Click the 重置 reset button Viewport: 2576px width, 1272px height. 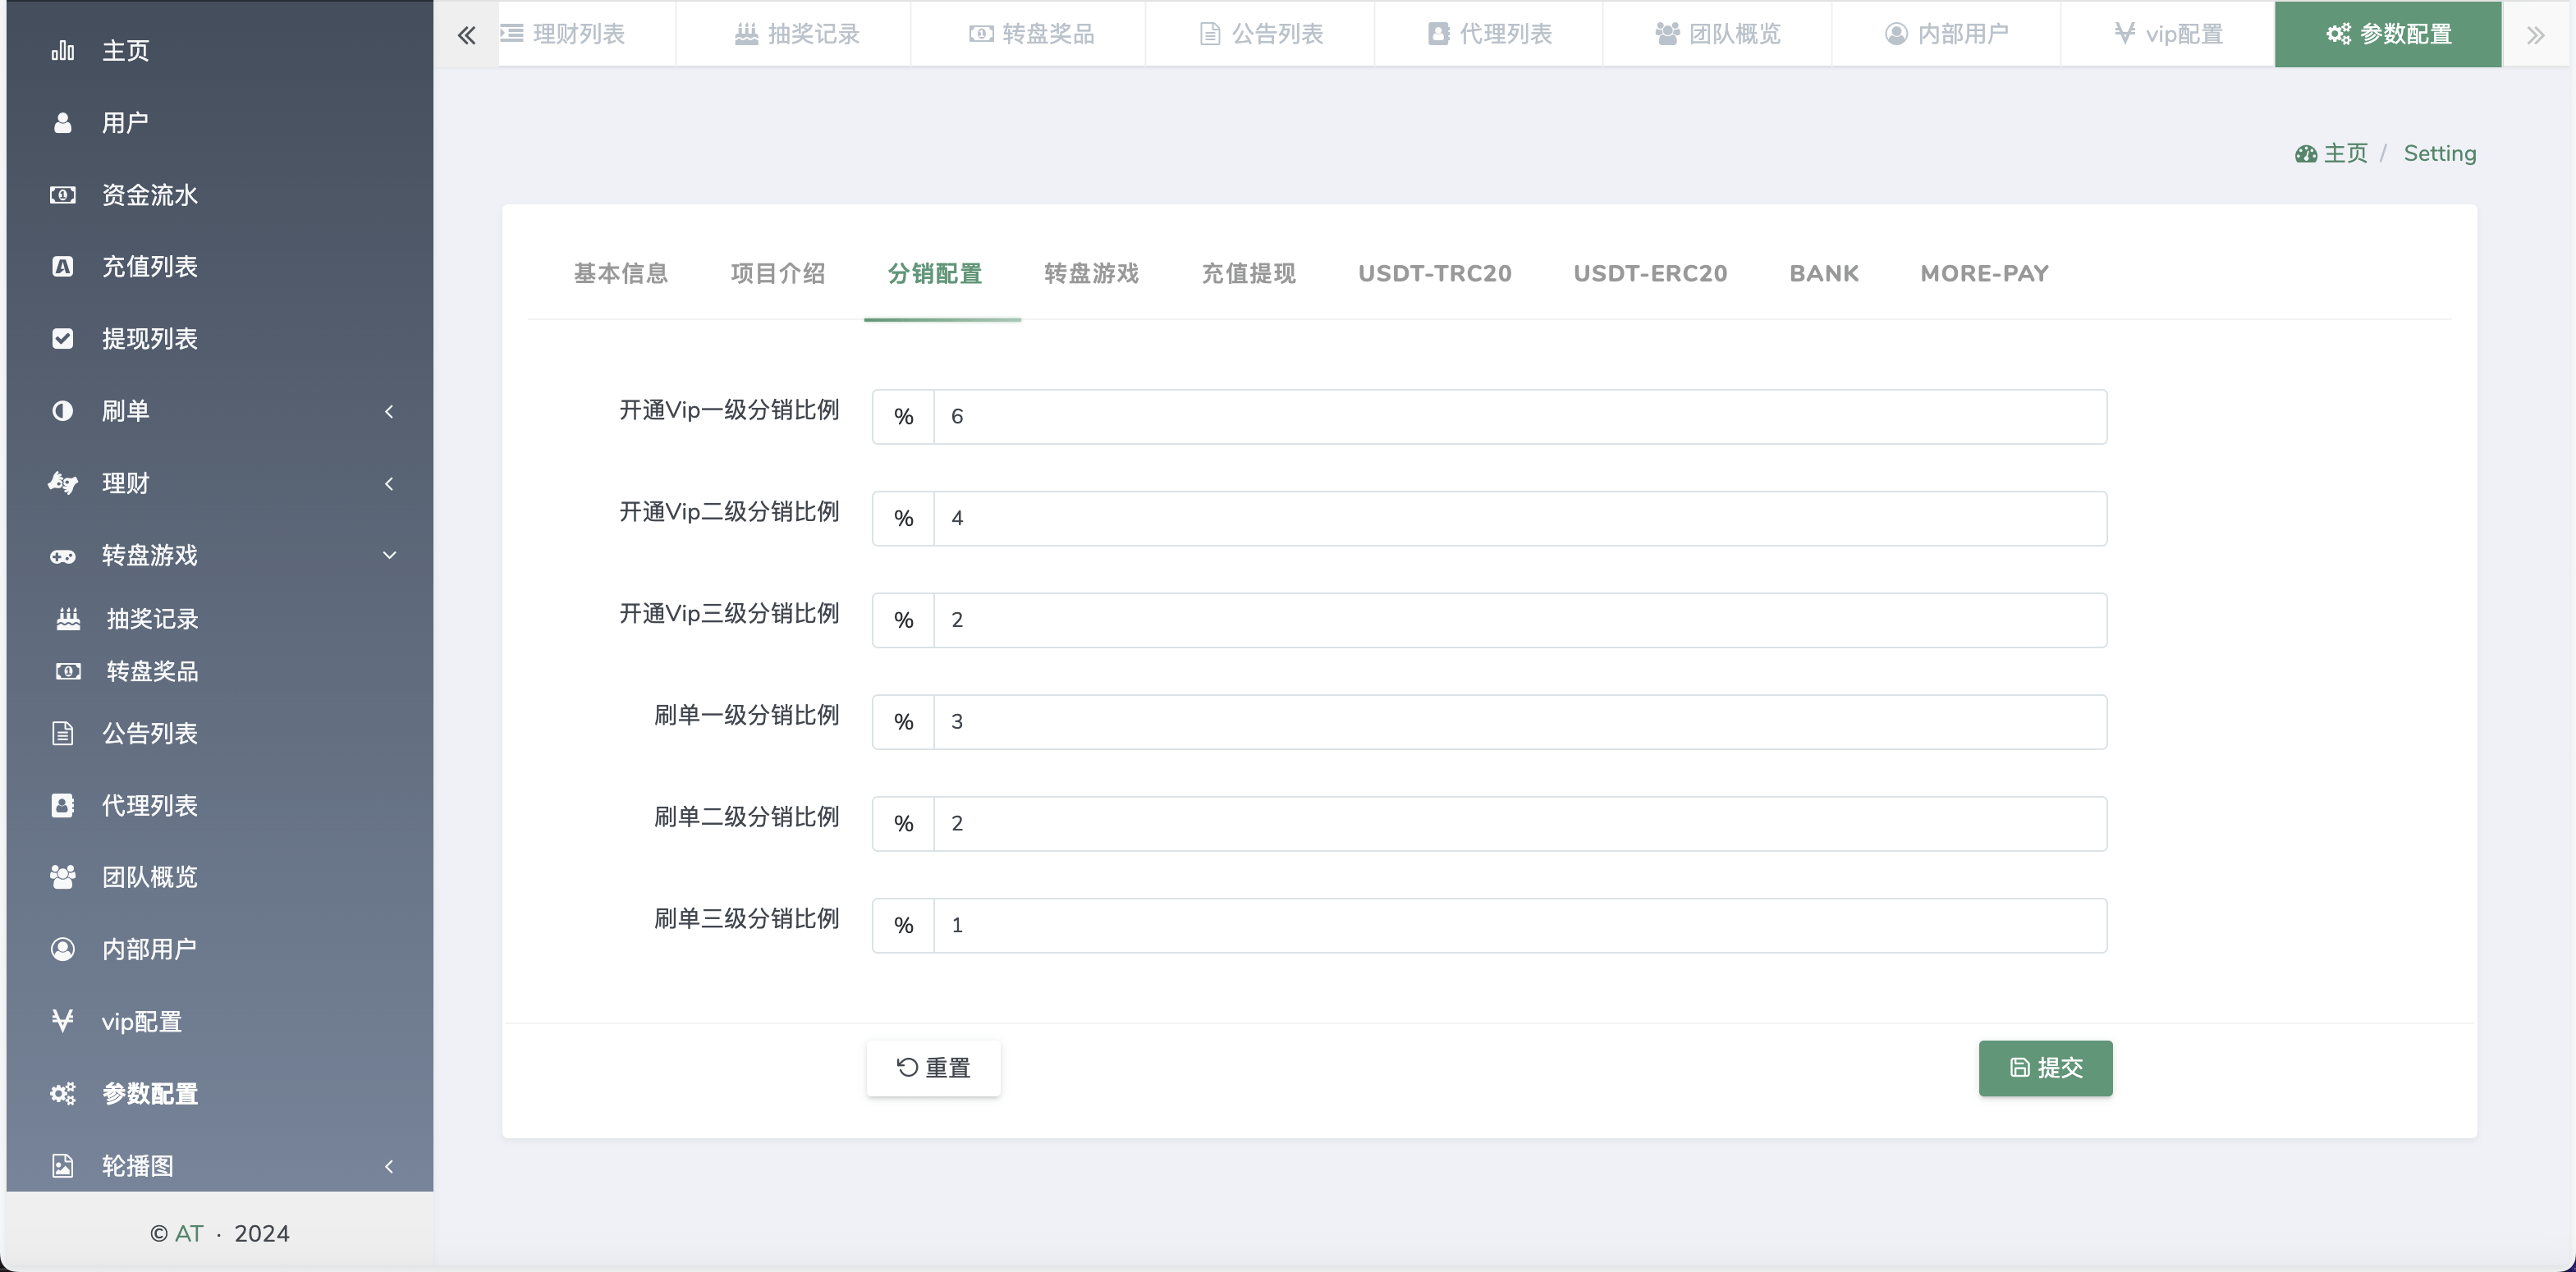[x=933, y=1068]
